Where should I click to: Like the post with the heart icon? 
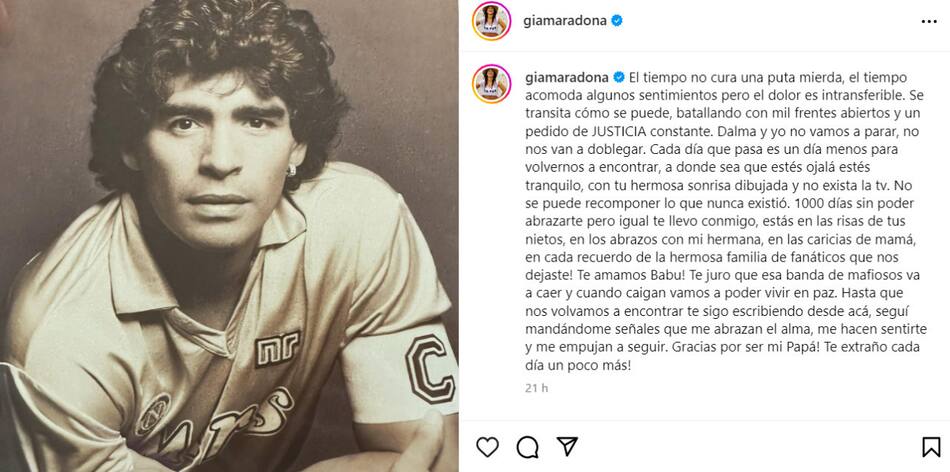click(489, 446)
